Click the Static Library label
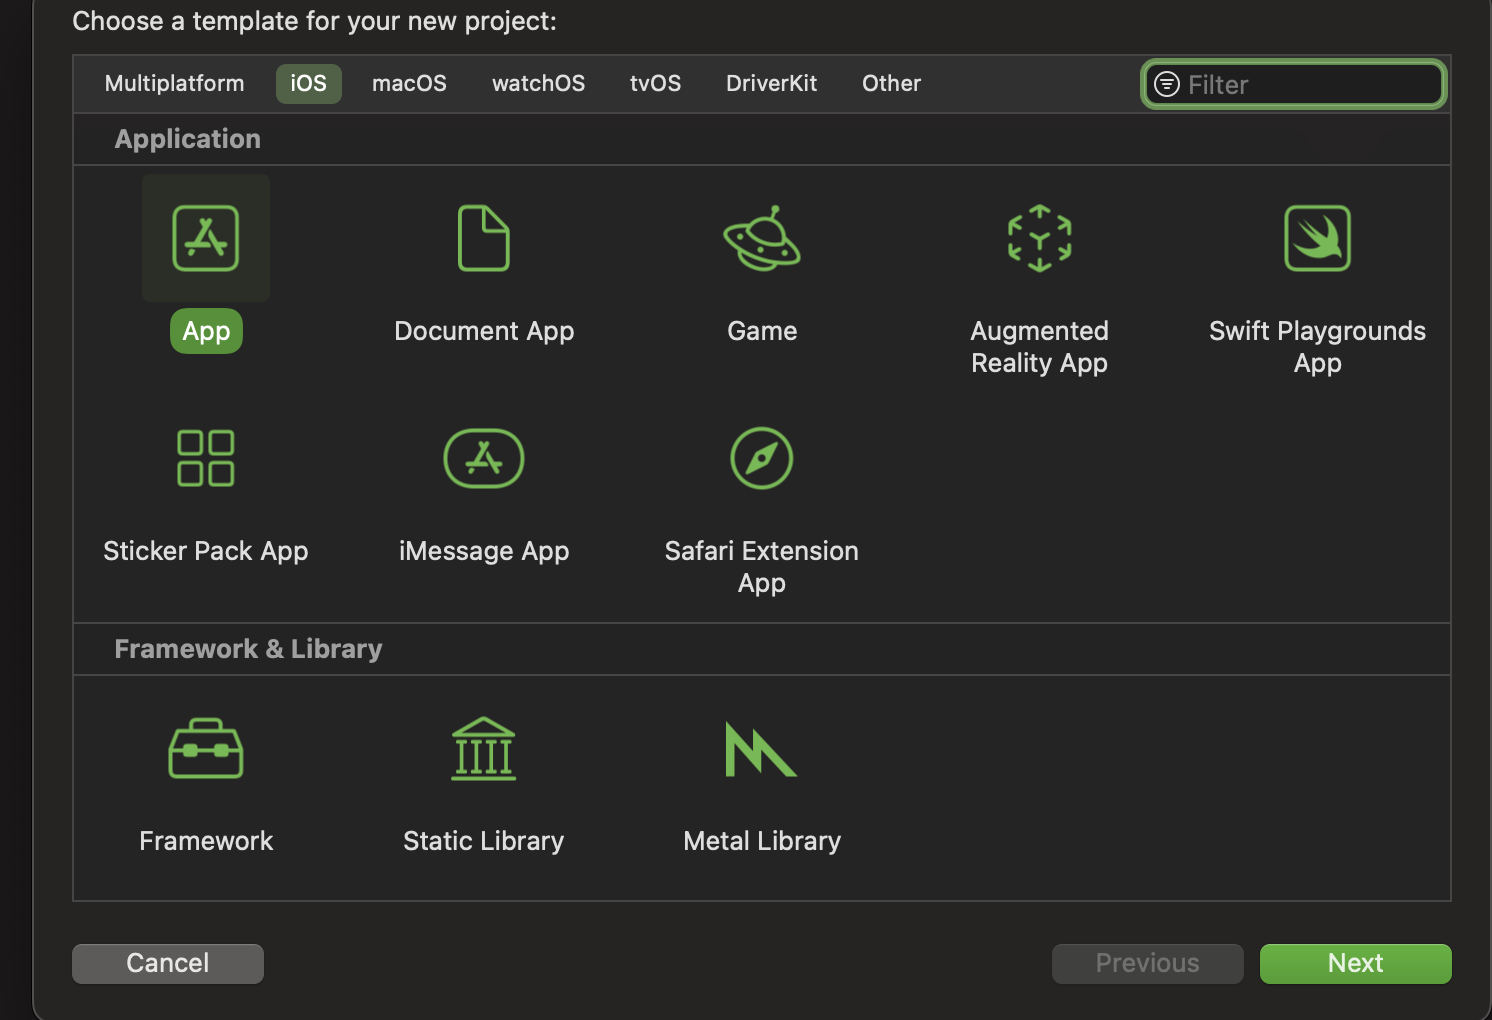Screen dimensions: 1492x1020 484,841
